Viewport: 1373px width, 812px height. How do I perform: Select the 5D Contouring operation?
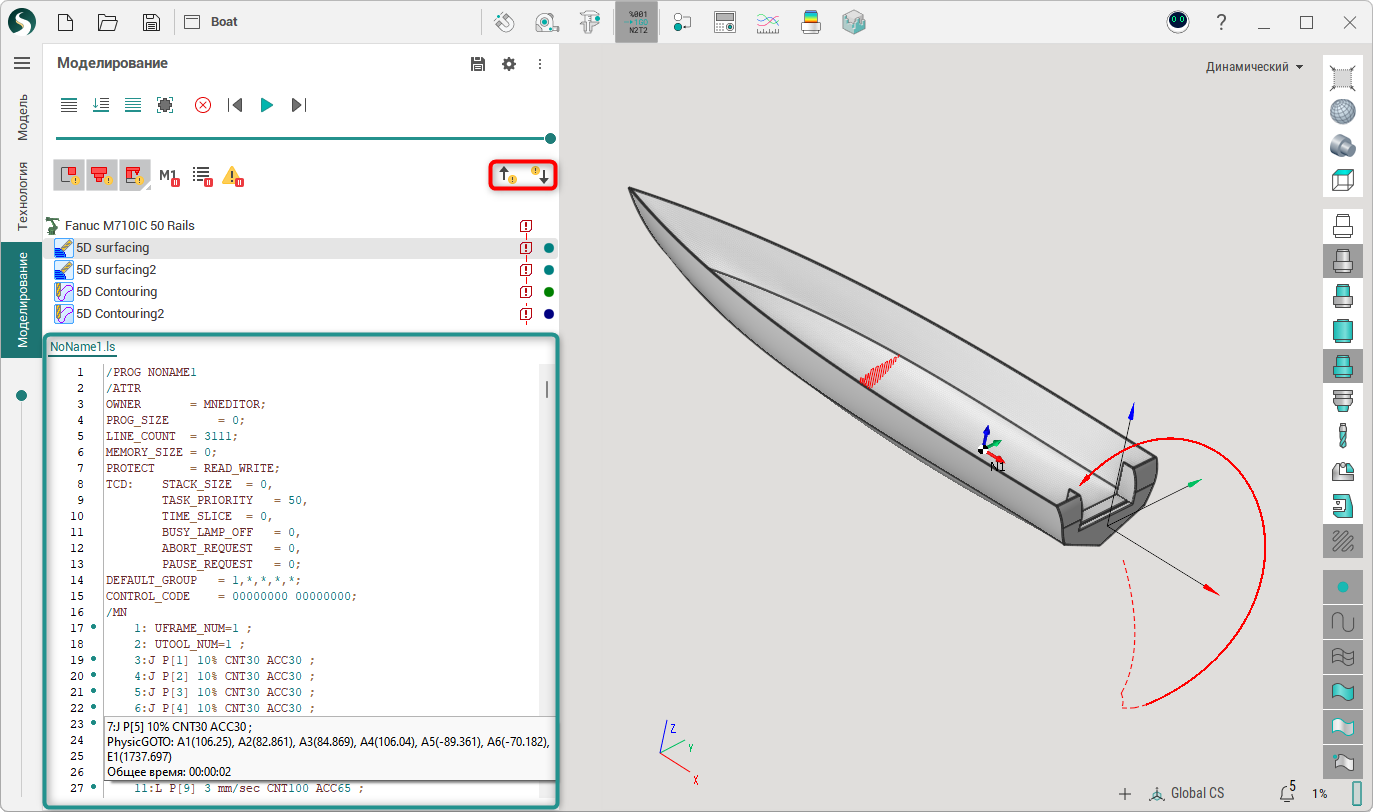click(117, 292)
